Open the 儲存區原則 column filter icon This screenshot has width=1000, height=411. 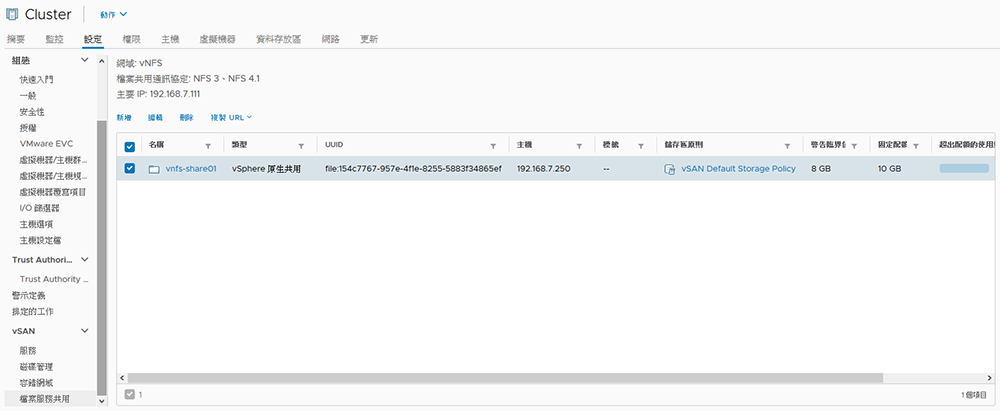pyautogui.click(x=788, y=146)
